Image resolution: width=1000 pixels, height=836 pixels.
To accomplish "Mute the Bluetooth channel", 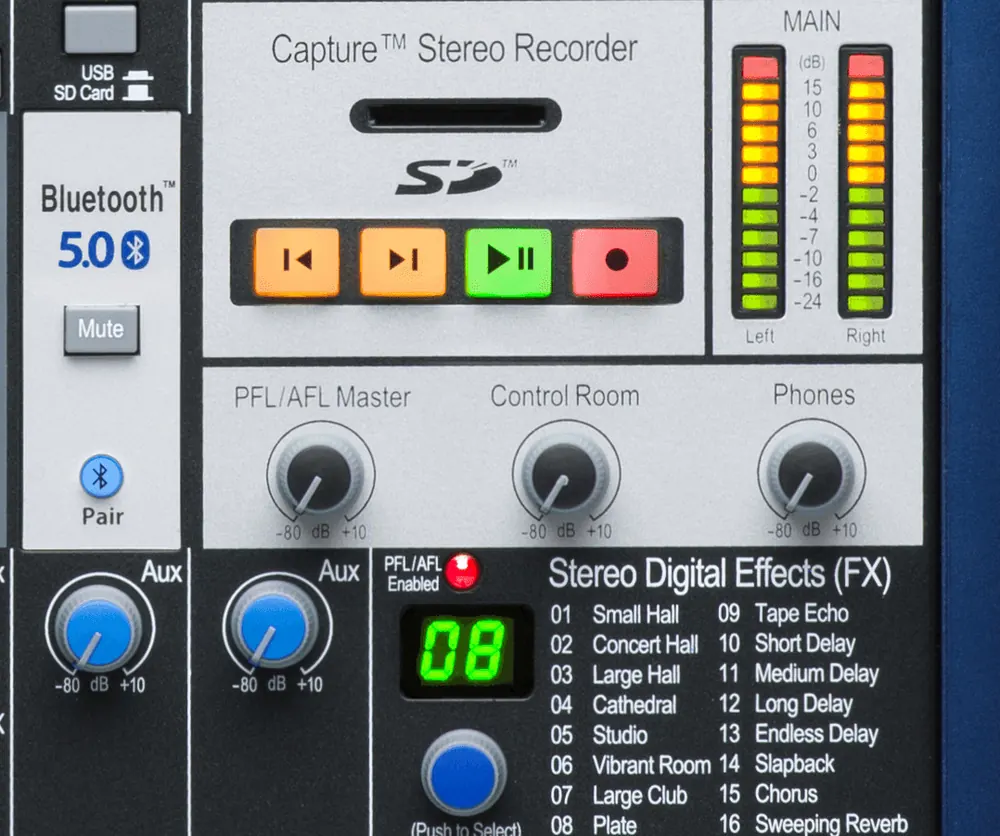I will coord(101,330).
